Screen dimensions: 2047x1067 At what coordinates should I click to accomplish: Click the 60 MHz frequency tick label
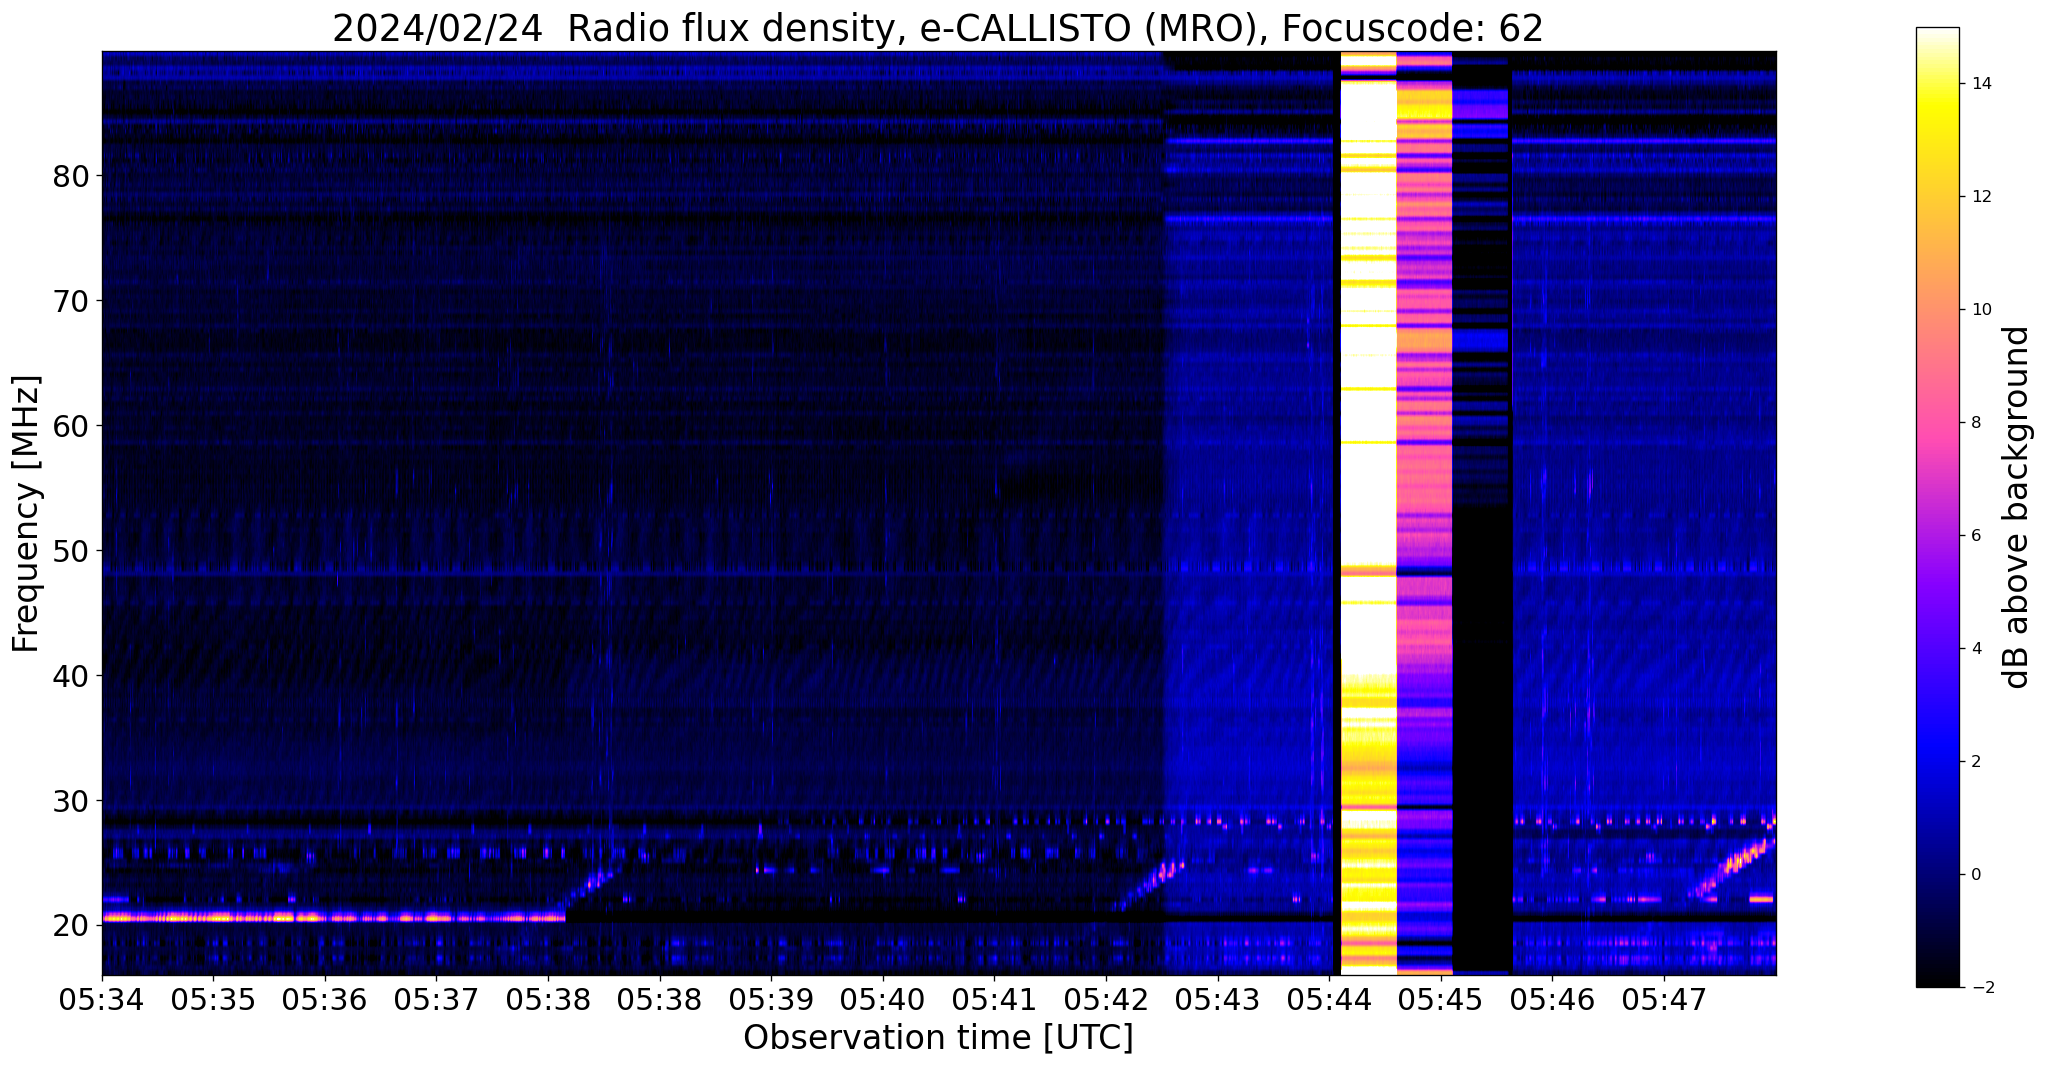pyautogui.click(x=70, y=426)
